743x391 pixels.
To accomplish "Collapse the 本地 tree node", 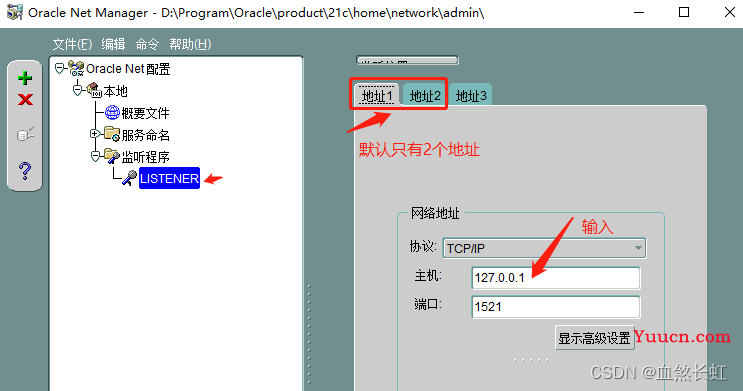I will (77, 90).
